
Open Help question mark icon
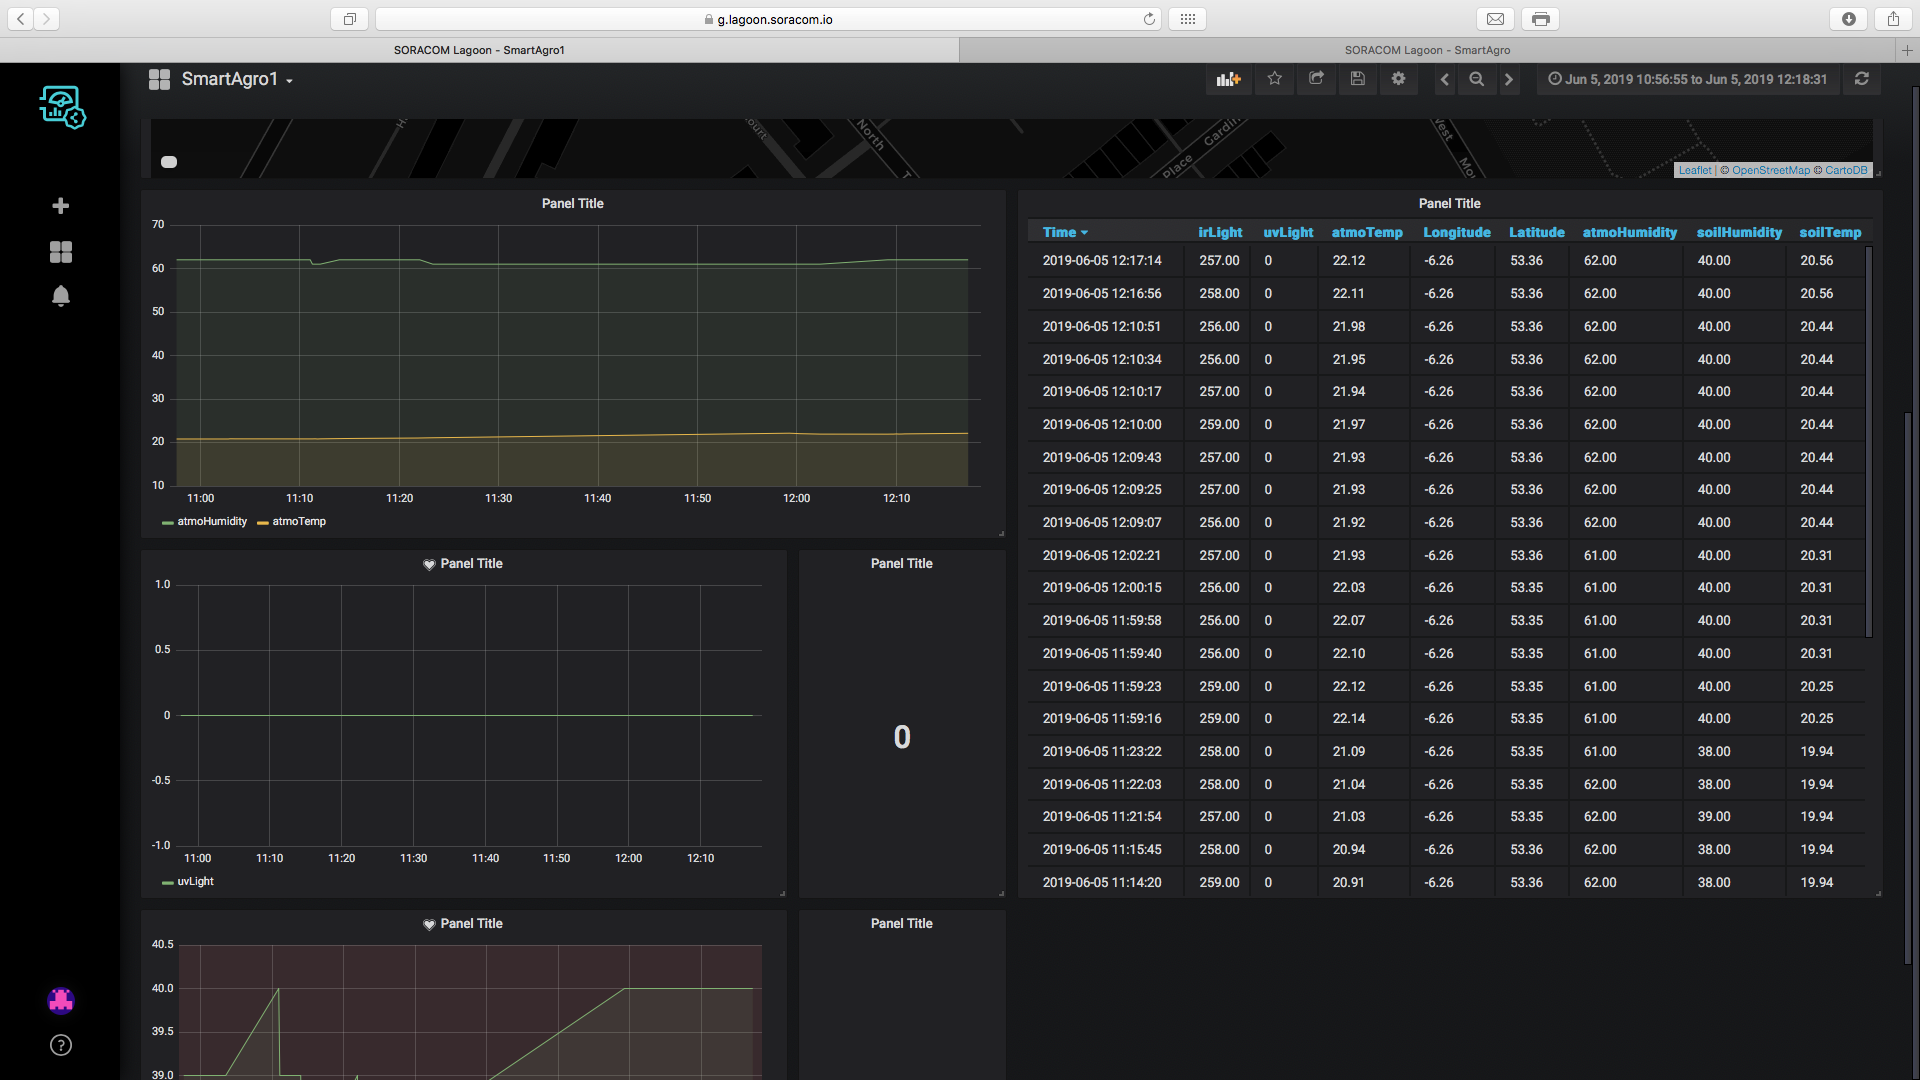tap(61, 1045)
